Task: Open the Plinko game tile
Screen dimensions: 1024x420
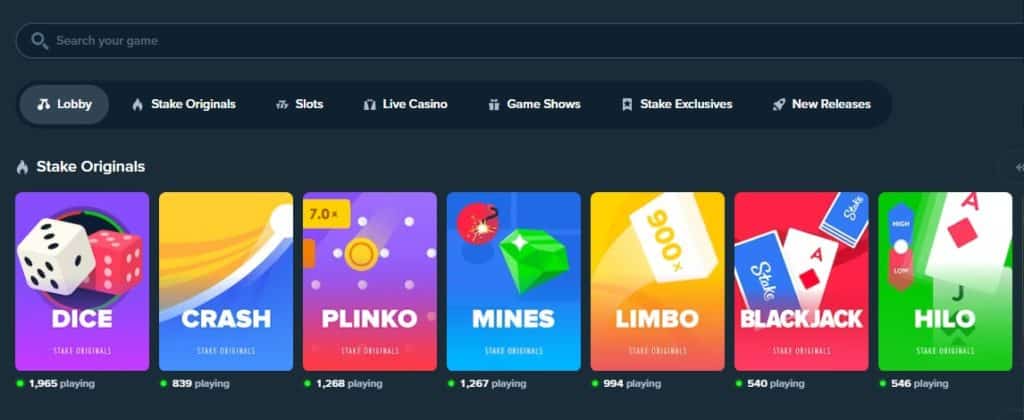Action: [x=370, y=282]
